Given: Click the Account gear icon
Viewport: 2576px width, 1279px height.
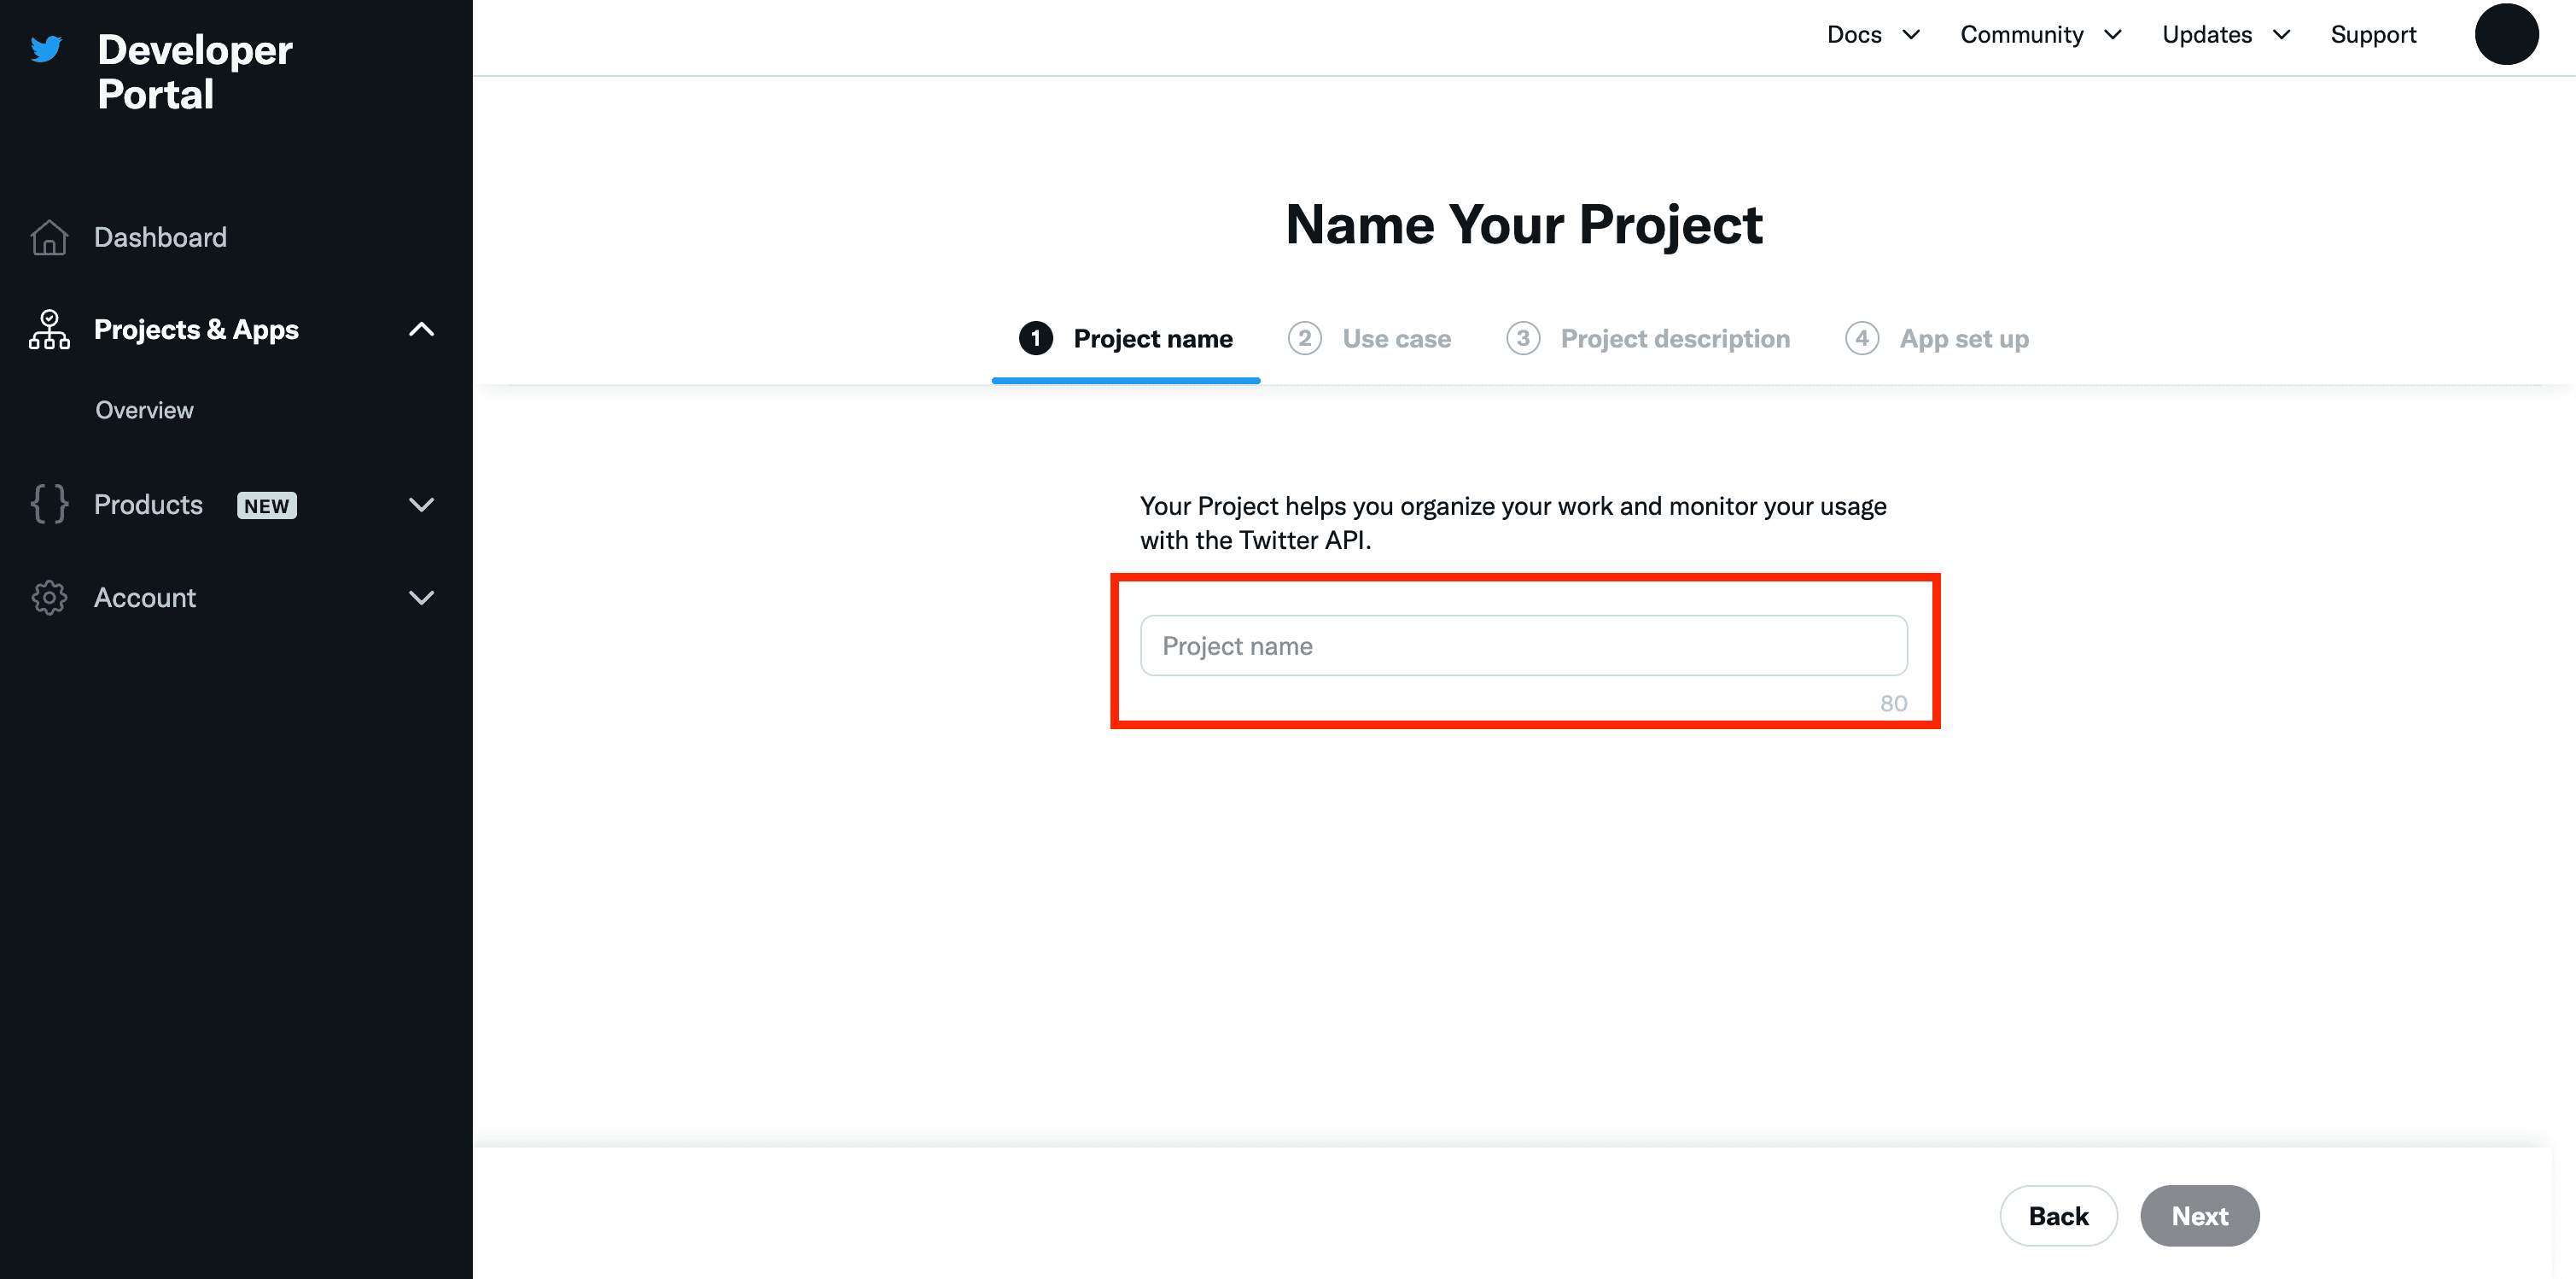Looking at the screenshot, I should (x=49, y=597).
